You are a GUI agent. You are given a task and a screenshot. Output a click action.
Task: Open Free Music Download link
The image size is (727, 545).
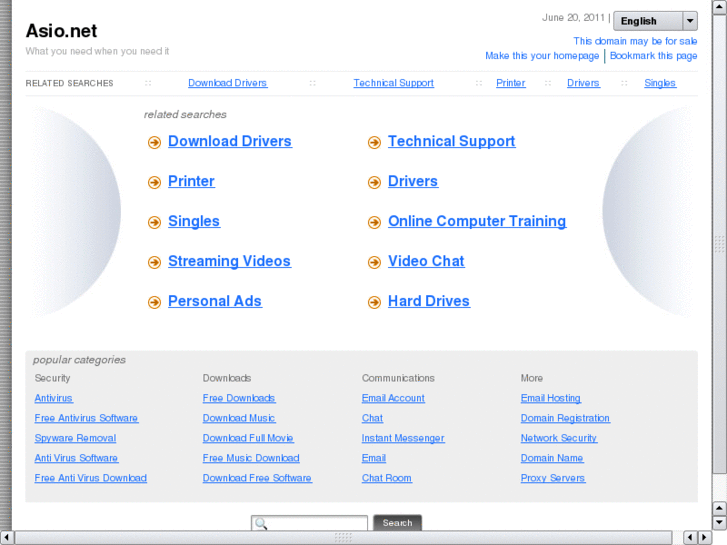click(x=251, y=458)
